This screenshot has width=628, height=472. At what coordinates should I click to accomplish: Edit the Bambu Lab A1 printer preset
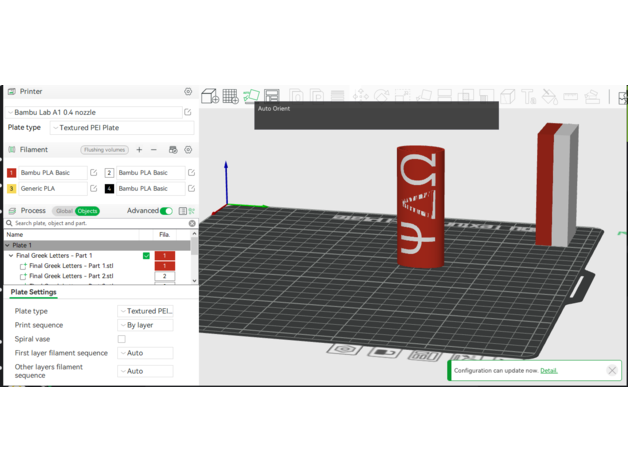(187, 112)
